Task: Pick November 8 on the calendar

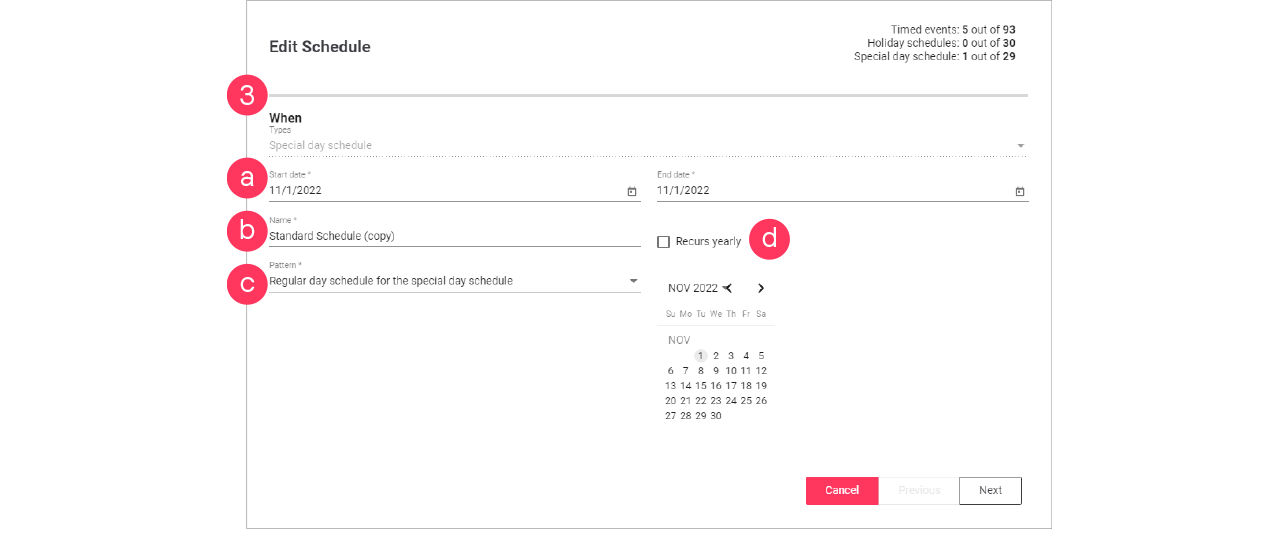Action: click(701, 370)
